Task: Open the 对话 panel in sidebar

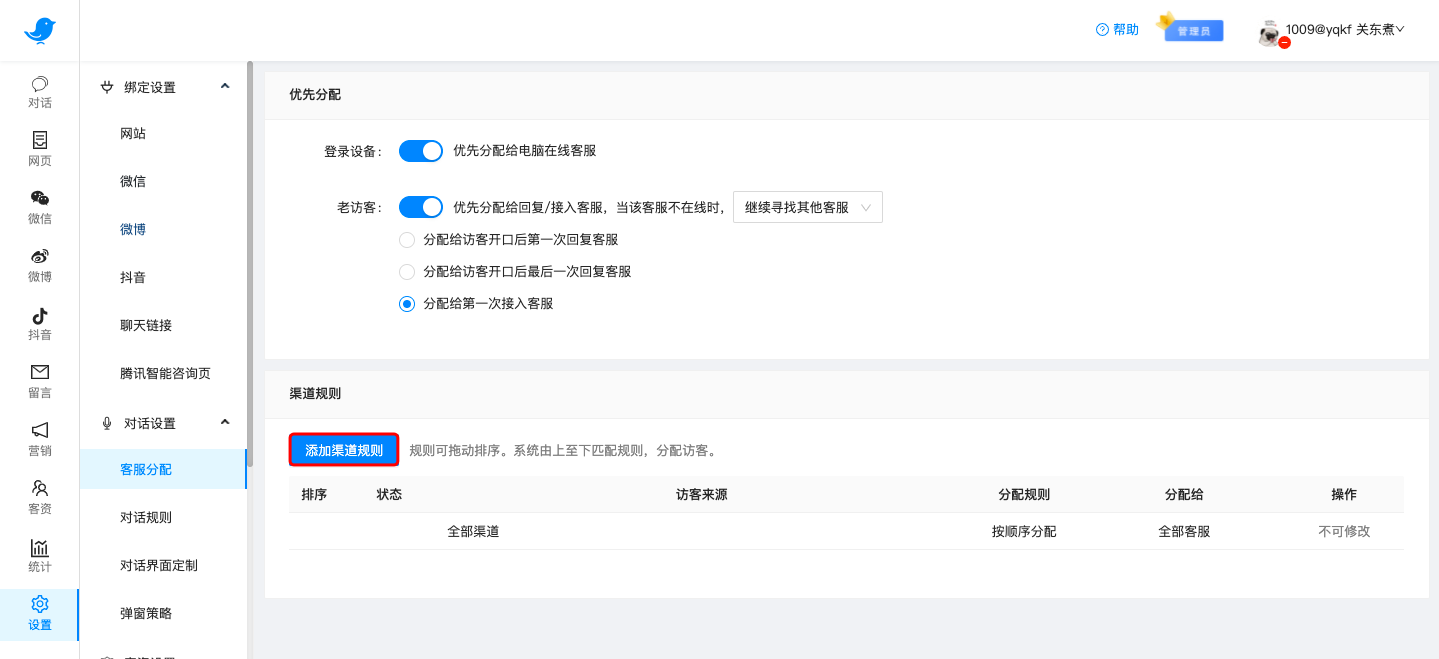Action: point(39,91)
